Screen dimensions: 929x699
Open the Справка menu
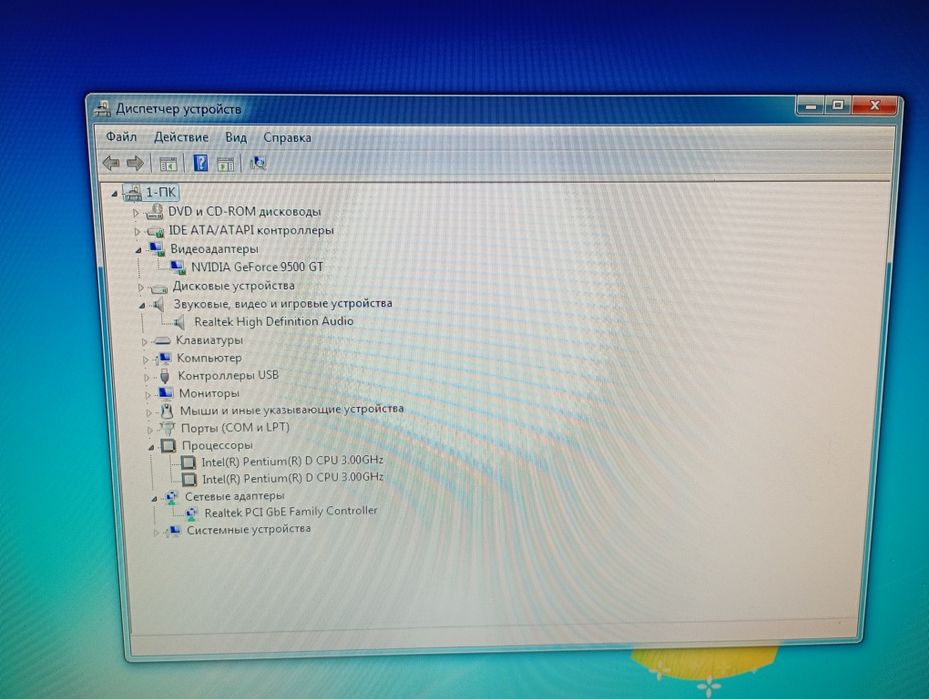coord(287,137)
